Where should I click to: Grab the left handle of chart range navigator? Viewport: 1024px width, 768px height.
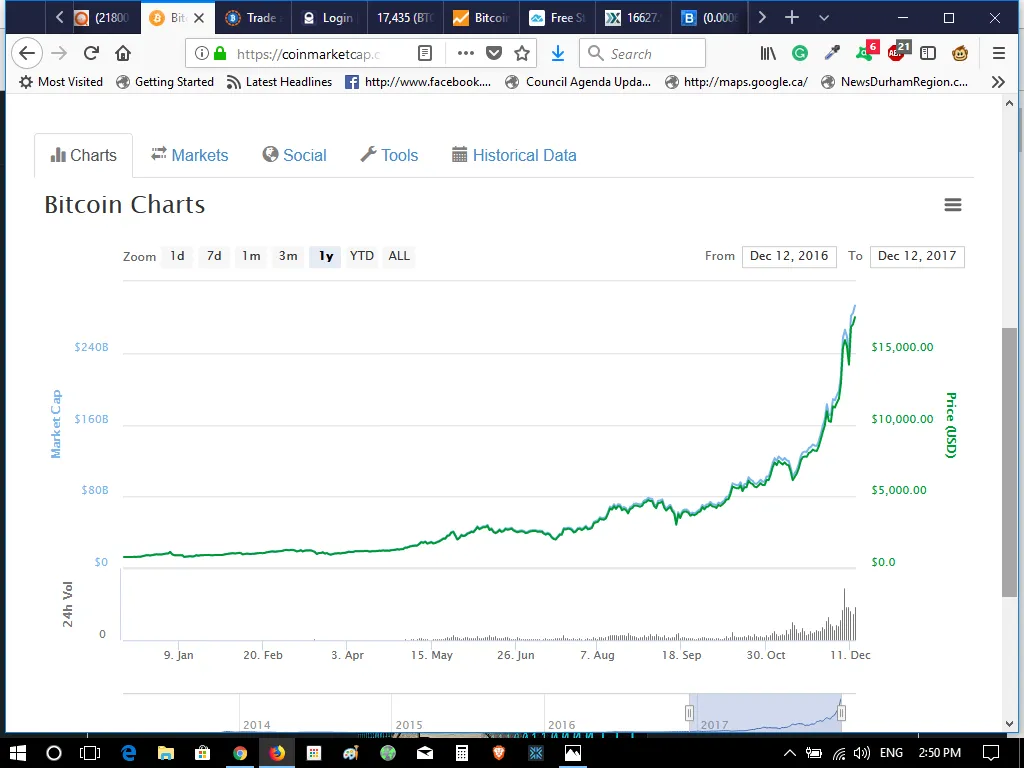pyautogui.click(x=689, y=712)
